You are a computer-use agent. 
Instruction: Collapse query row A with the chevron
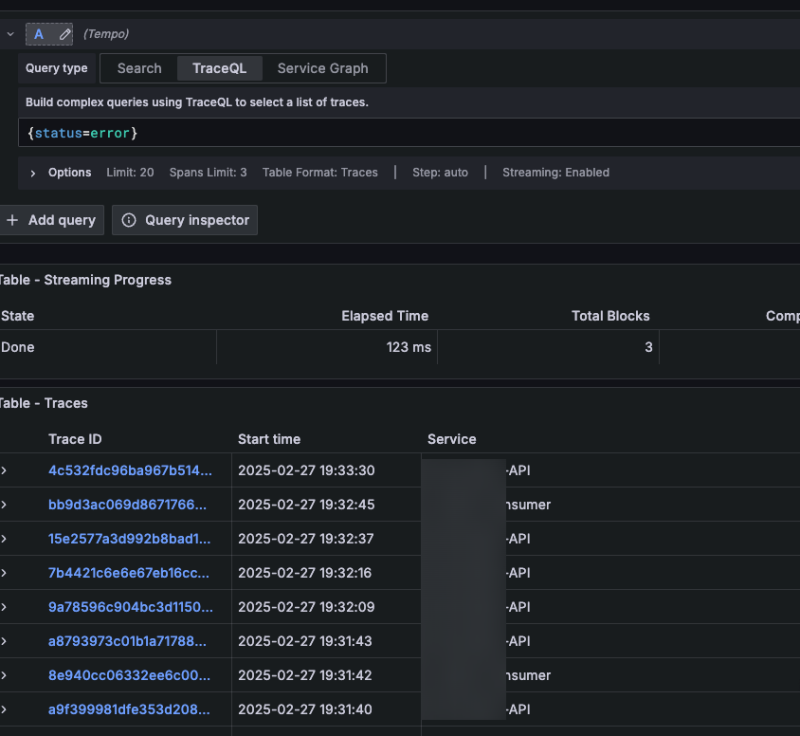(x=10, y=34)
